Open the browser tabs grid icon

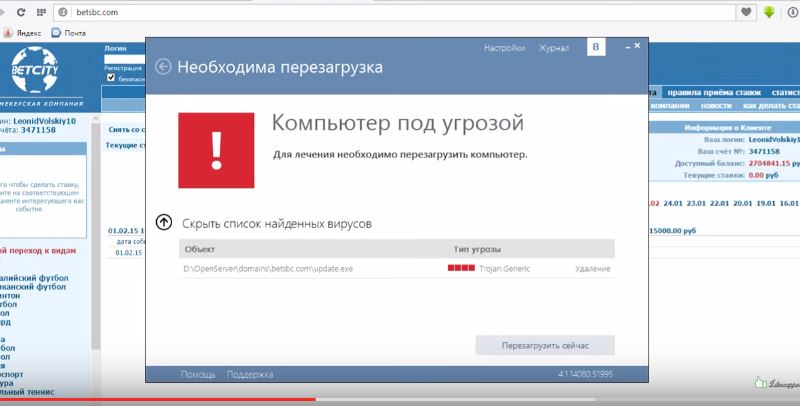coord(41,12)
